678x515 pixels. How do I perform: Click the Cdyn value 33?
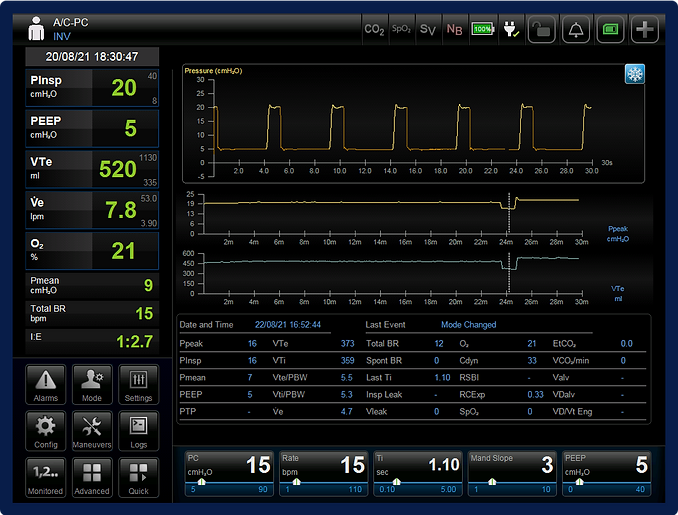click(x=532, y=361)
